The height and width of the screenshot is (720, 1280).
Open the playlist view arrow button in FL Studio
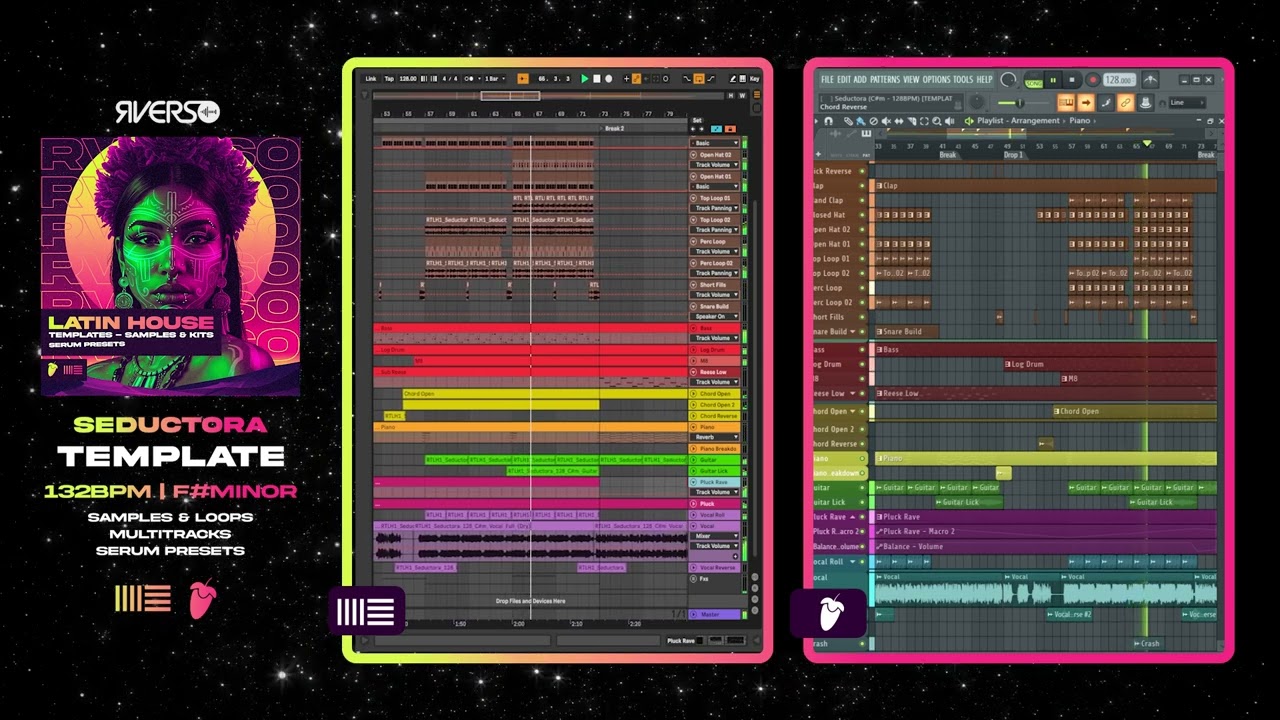point(1086,102)
